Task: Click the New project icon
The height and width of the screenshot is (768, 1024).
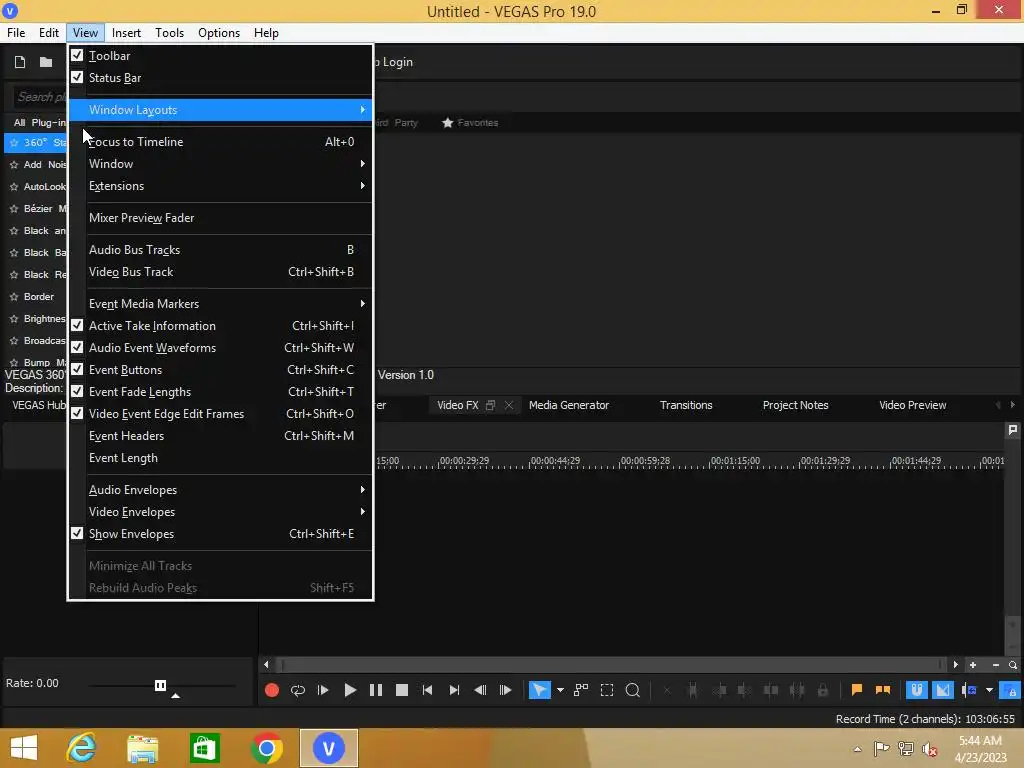Action: [20, 62]
